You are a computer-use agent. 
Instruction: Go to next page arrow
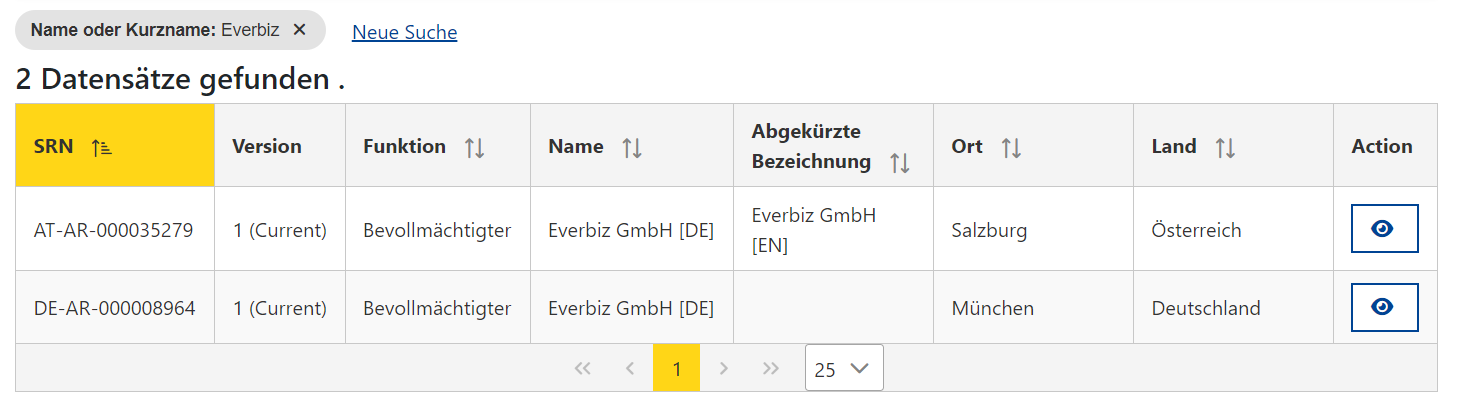pyautogui.click(x=723, y=368)
